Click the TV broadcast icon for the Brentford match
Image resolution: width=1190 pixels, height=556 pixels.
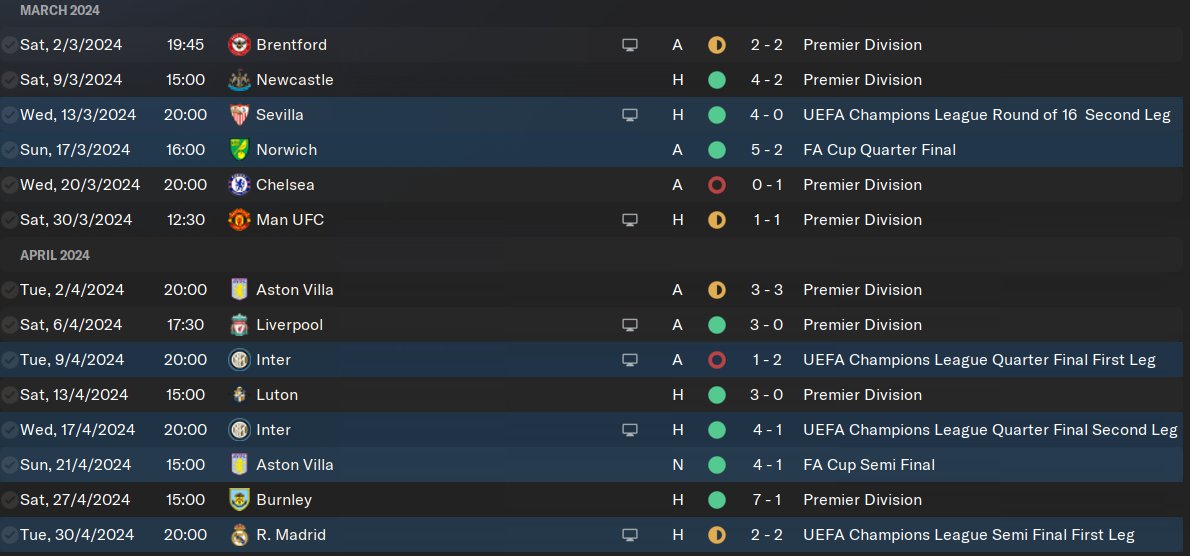[630, 45]
